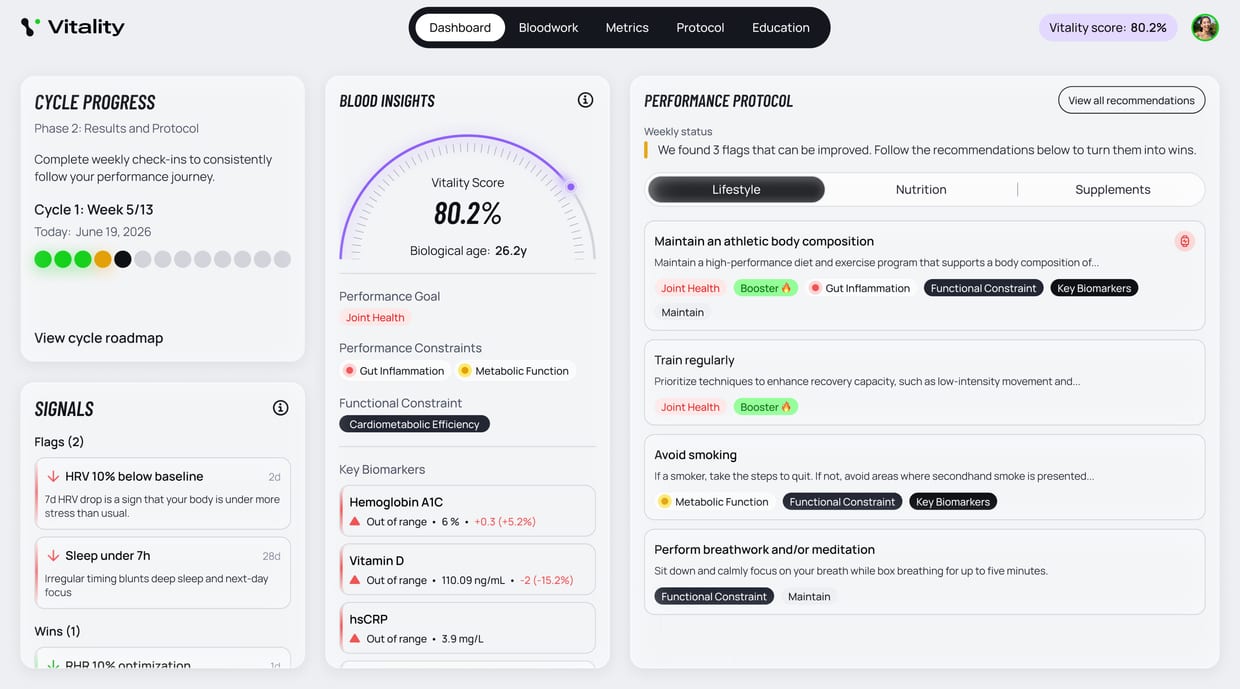Open the user profile avatar
The image size is (1240, 689).
(x=1205, y=27)
